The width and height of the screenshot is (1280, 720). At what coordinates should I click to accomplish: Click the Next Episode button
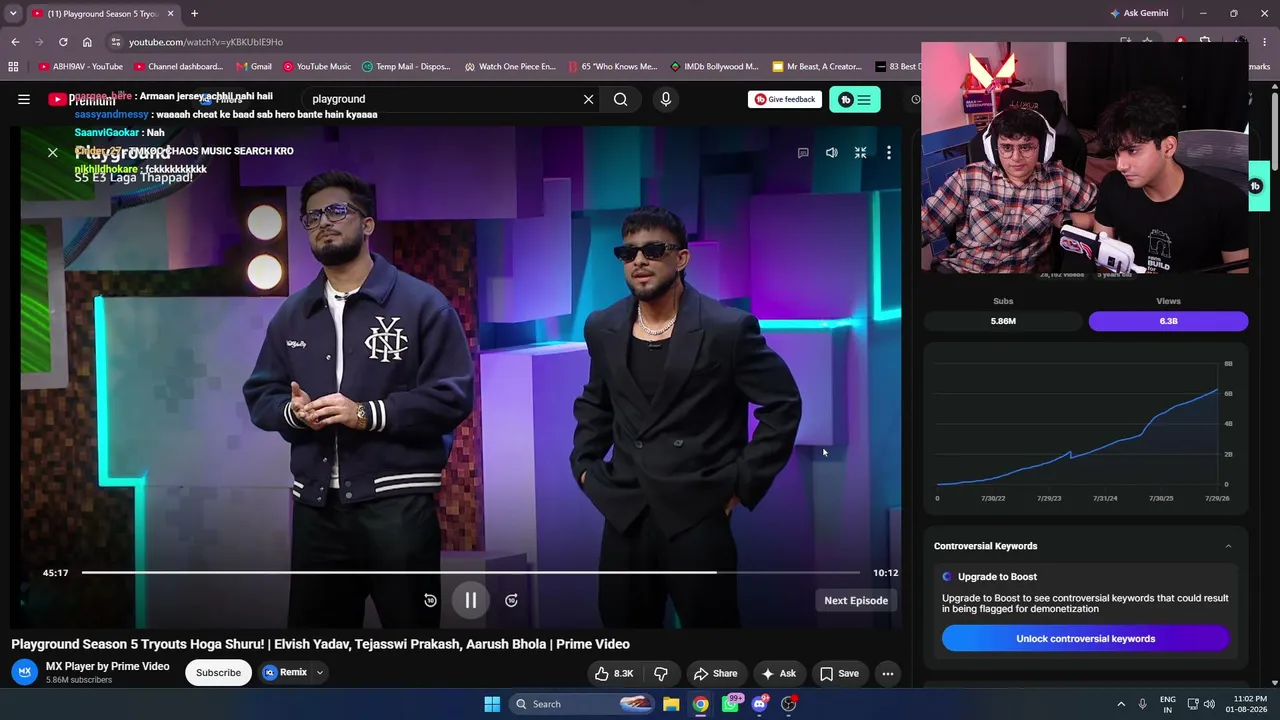click(856, 600)
